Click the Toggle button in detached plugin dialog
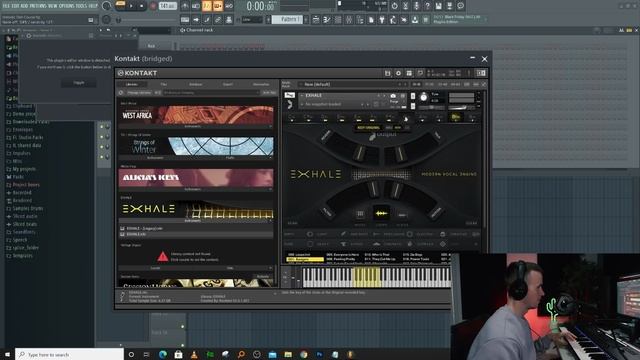Viewport: 640px width, 360px height. (79, 82)
